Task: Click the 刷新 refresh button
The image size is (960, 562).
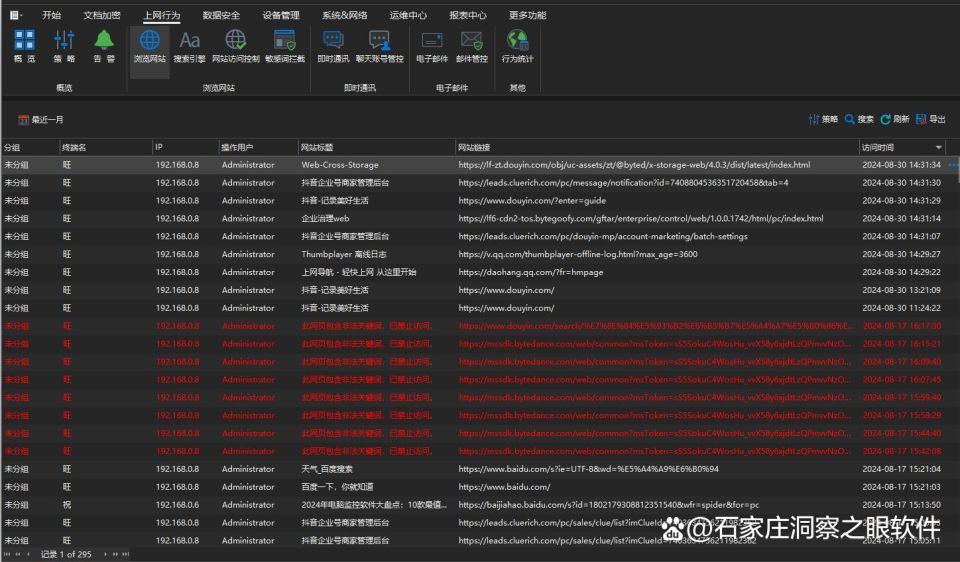Action: pyautogui.click(x=894, y=119)
